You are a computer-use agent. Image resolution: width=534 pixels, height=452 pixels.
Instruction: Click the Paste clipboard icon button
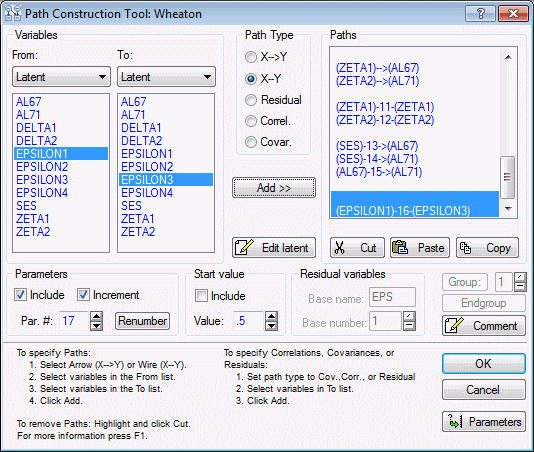pyautogui.click(x=420, y=248)
